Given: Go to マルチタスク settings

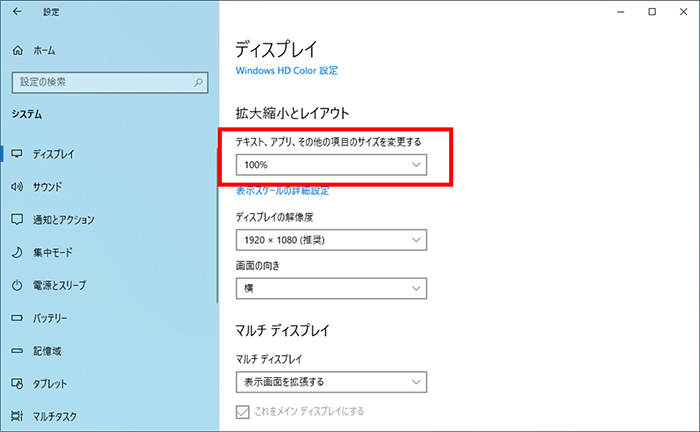Looking at the screenshot, I should click(x=55, y=417).
